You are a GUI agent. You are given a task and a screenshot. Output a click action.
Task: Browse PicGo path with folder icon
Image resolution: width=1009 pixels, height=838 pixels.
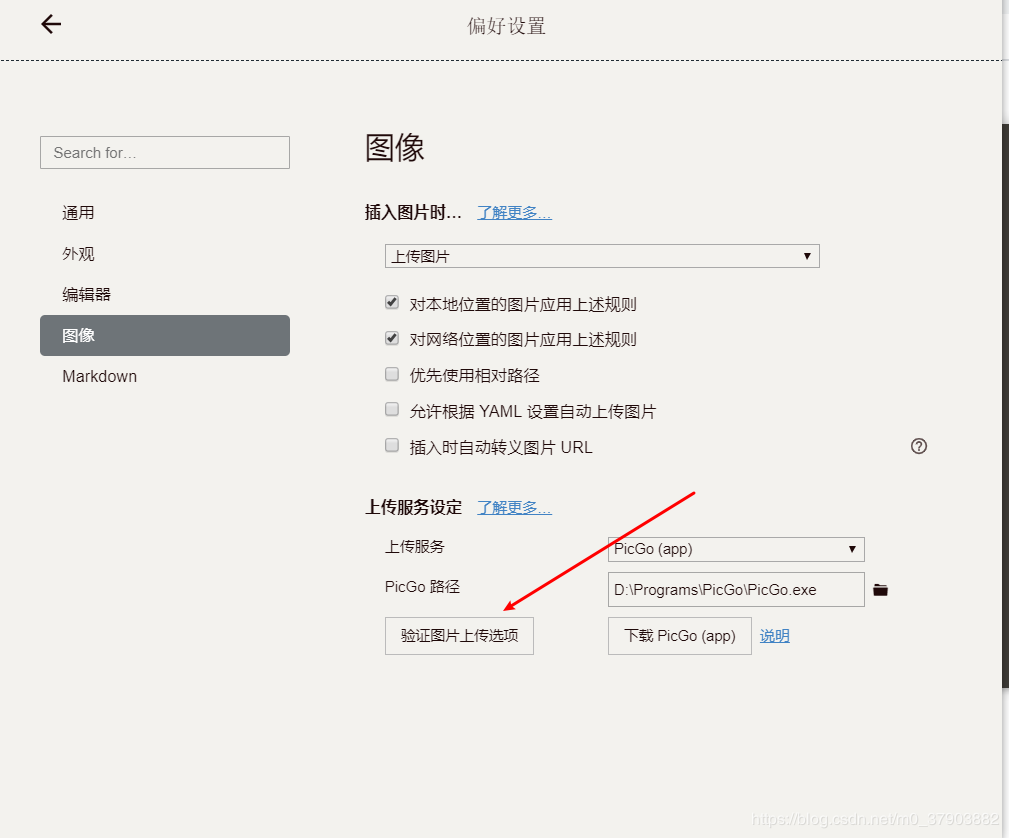pos(880,590)
